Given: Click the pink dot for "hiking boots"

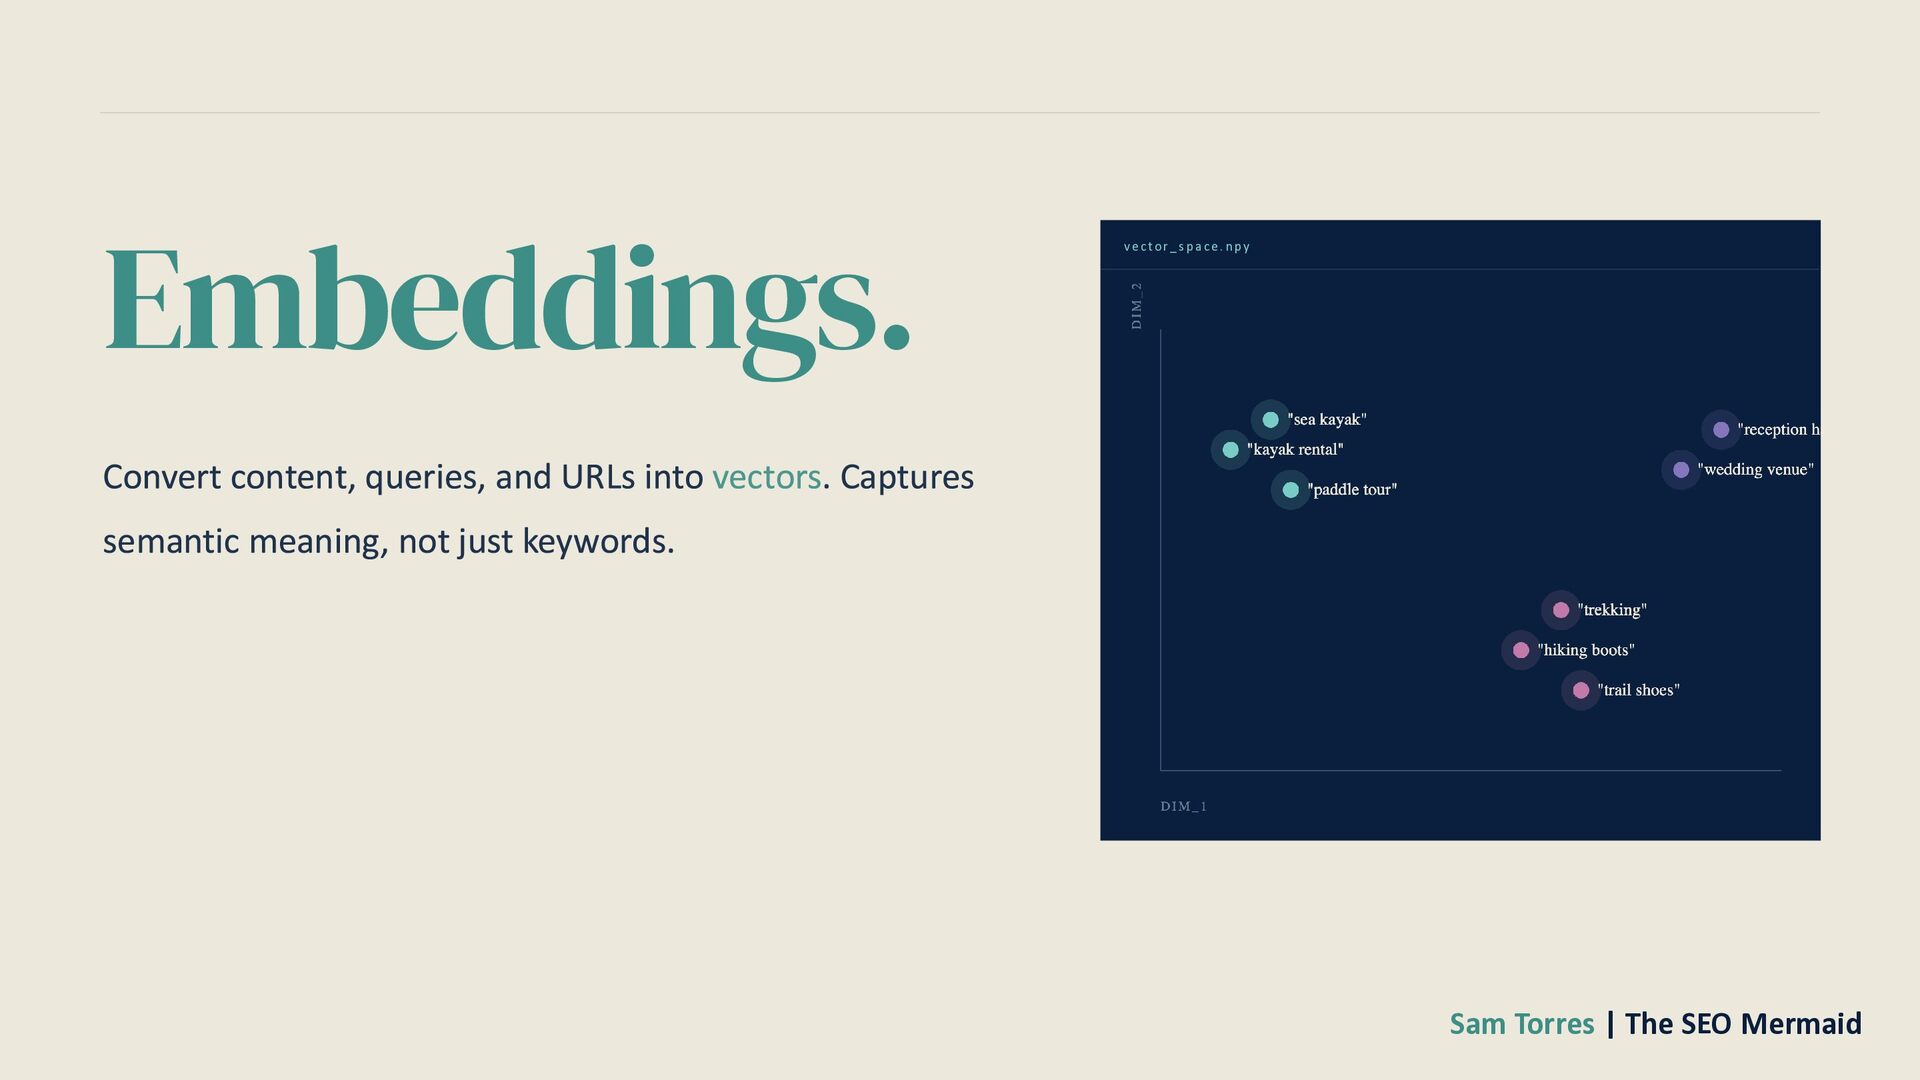Looking at the screenshot, I should (1520, 650).
